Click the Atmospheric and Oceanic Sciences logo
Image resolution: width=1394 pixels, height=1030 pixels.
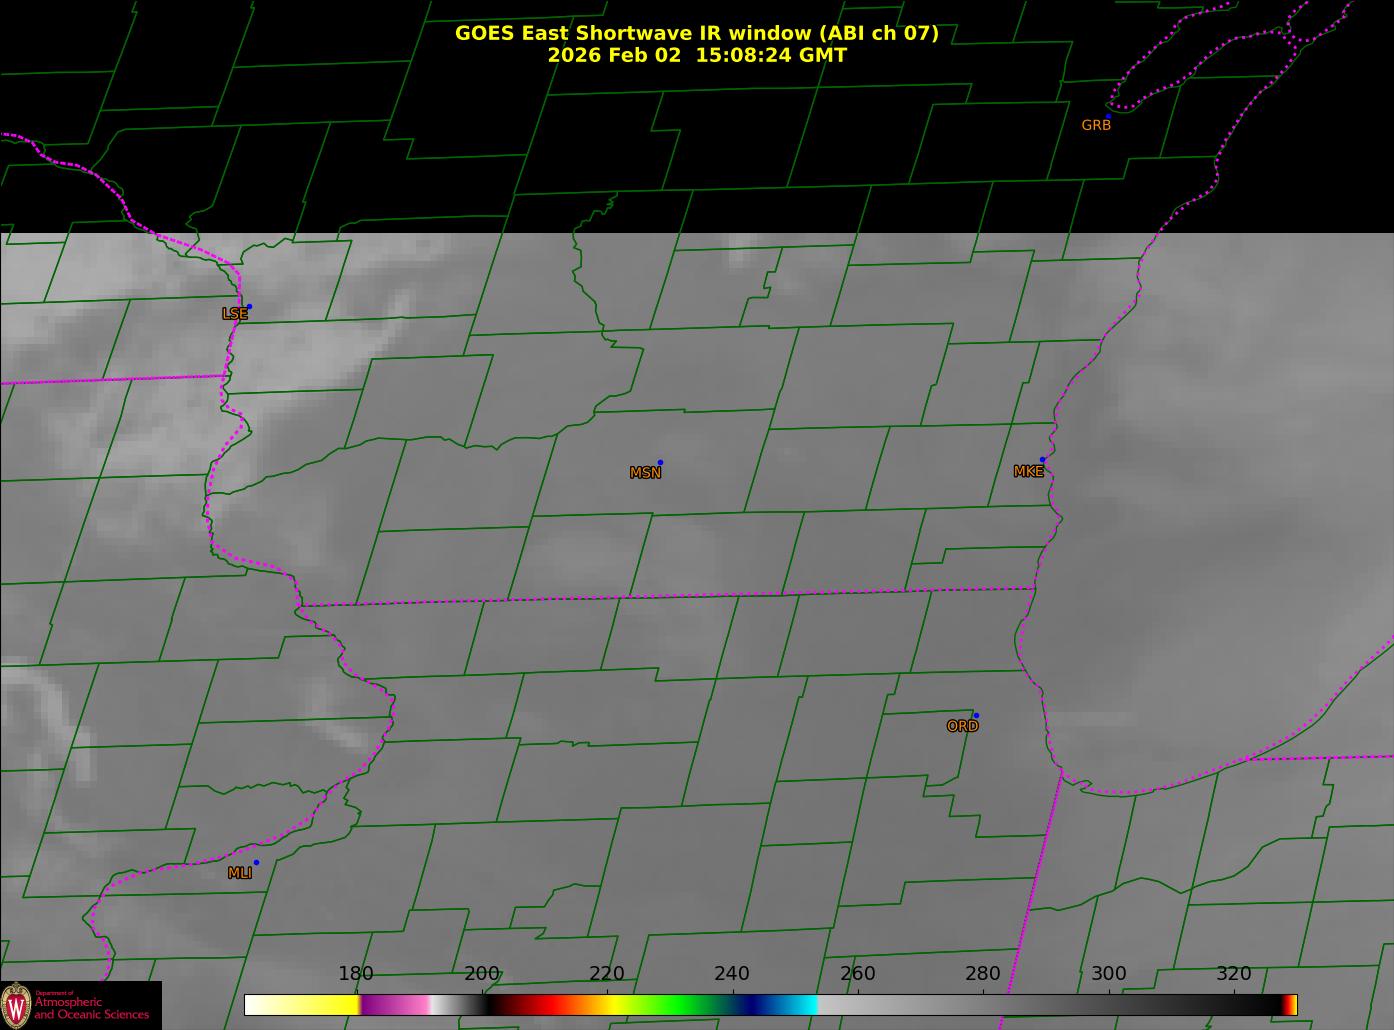click(x=81, y=1005)
